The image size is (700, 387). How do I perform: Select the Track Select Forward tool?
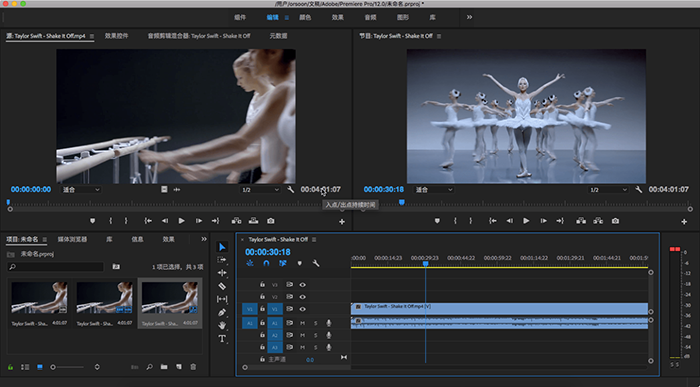click(x=222, y=260)
